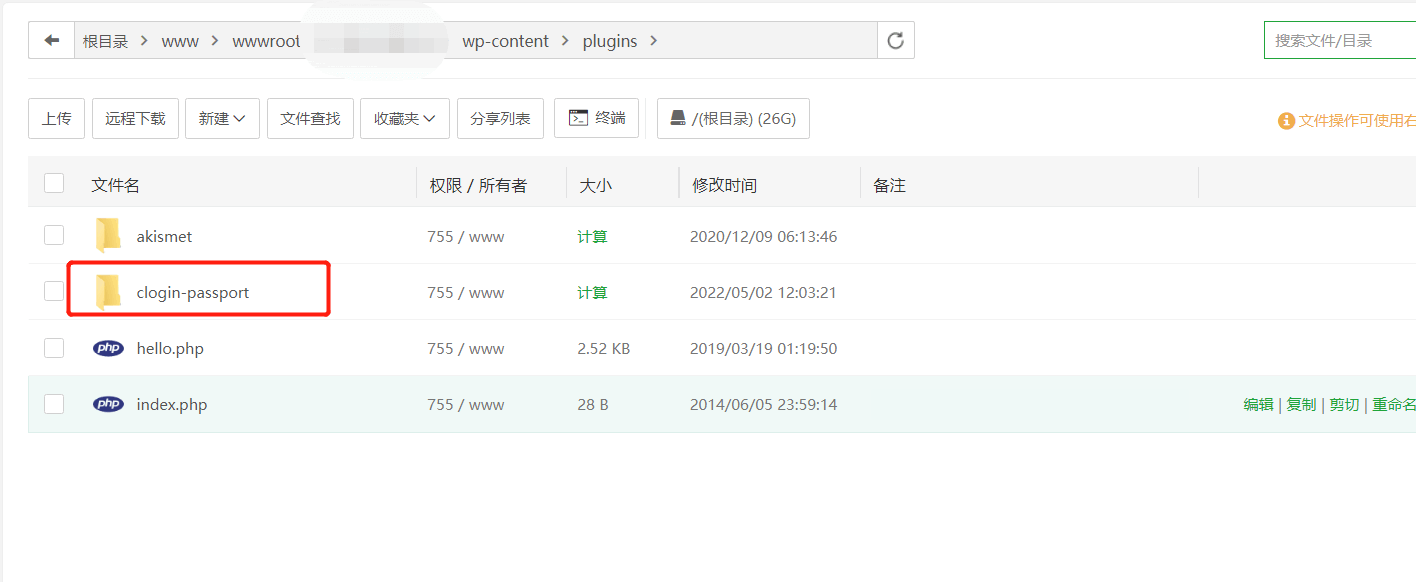Click 计算 to calculate clogin-passport size
Screen dimensions: 1416x582
coord(593,292)
